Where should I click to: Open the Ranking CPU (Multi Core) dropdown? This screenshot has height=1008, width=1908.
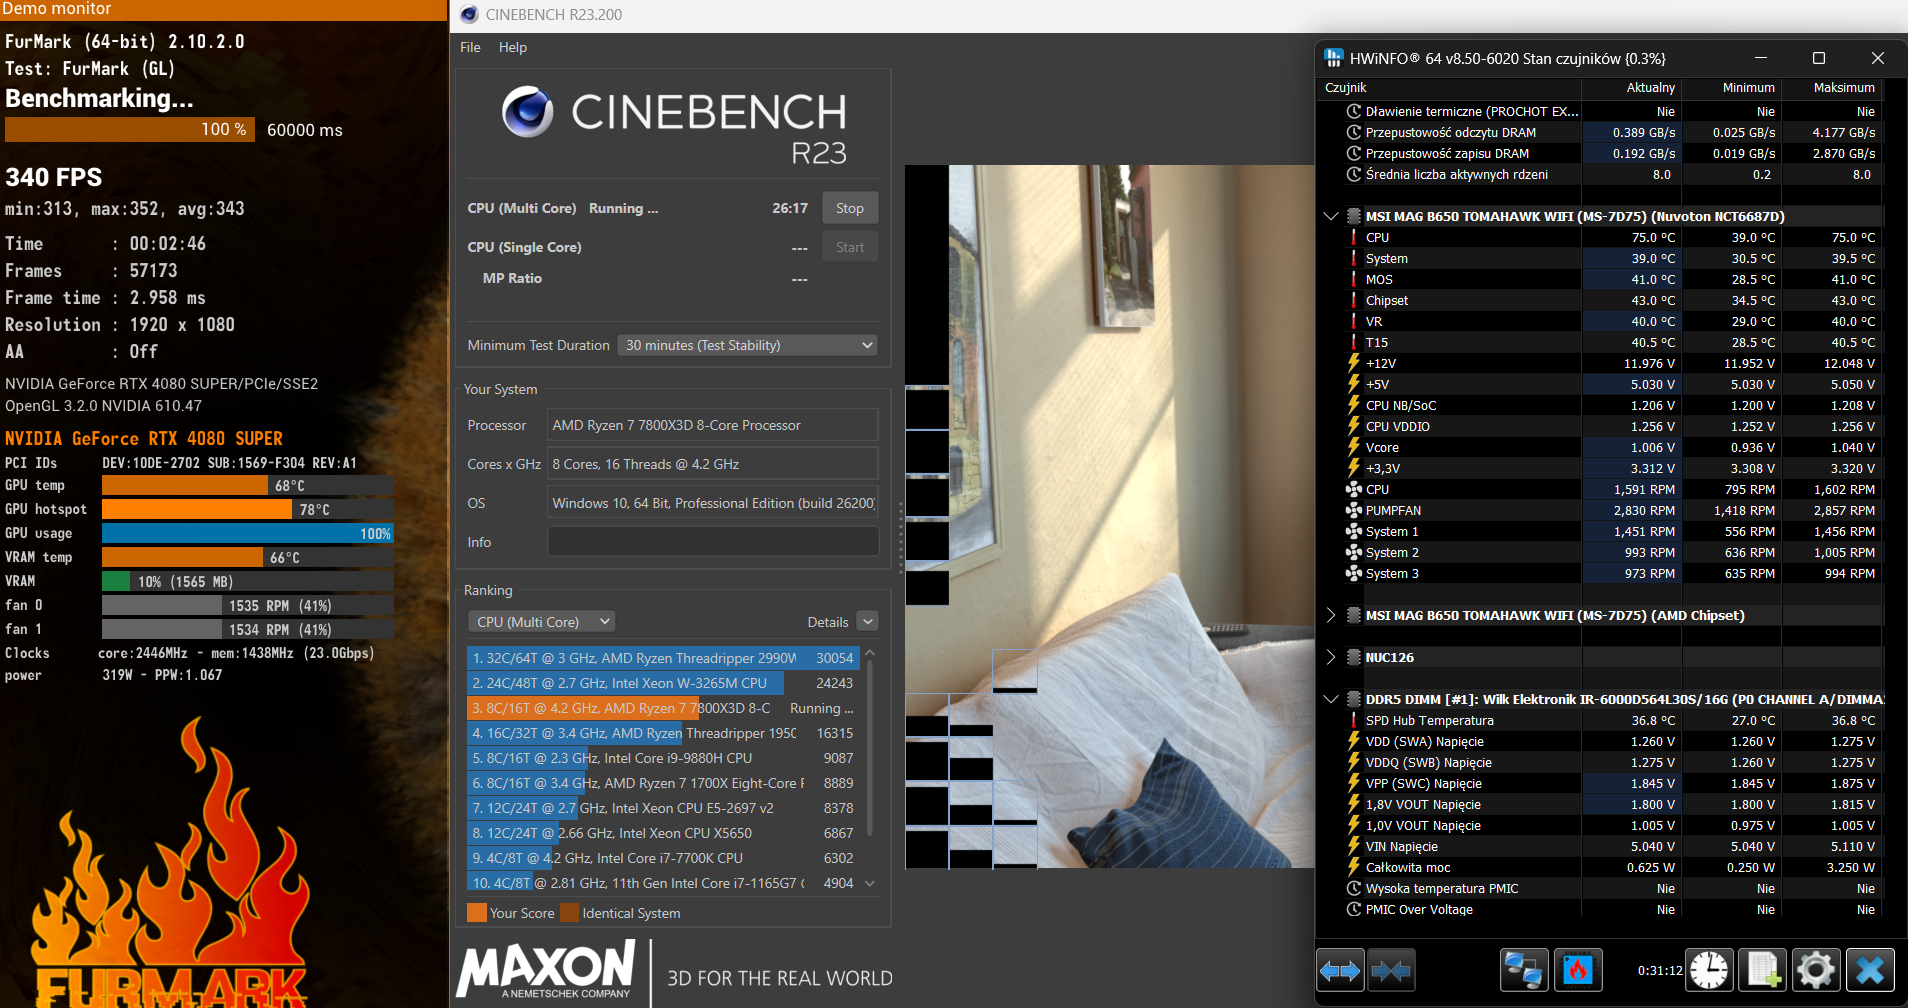point(541,622)
